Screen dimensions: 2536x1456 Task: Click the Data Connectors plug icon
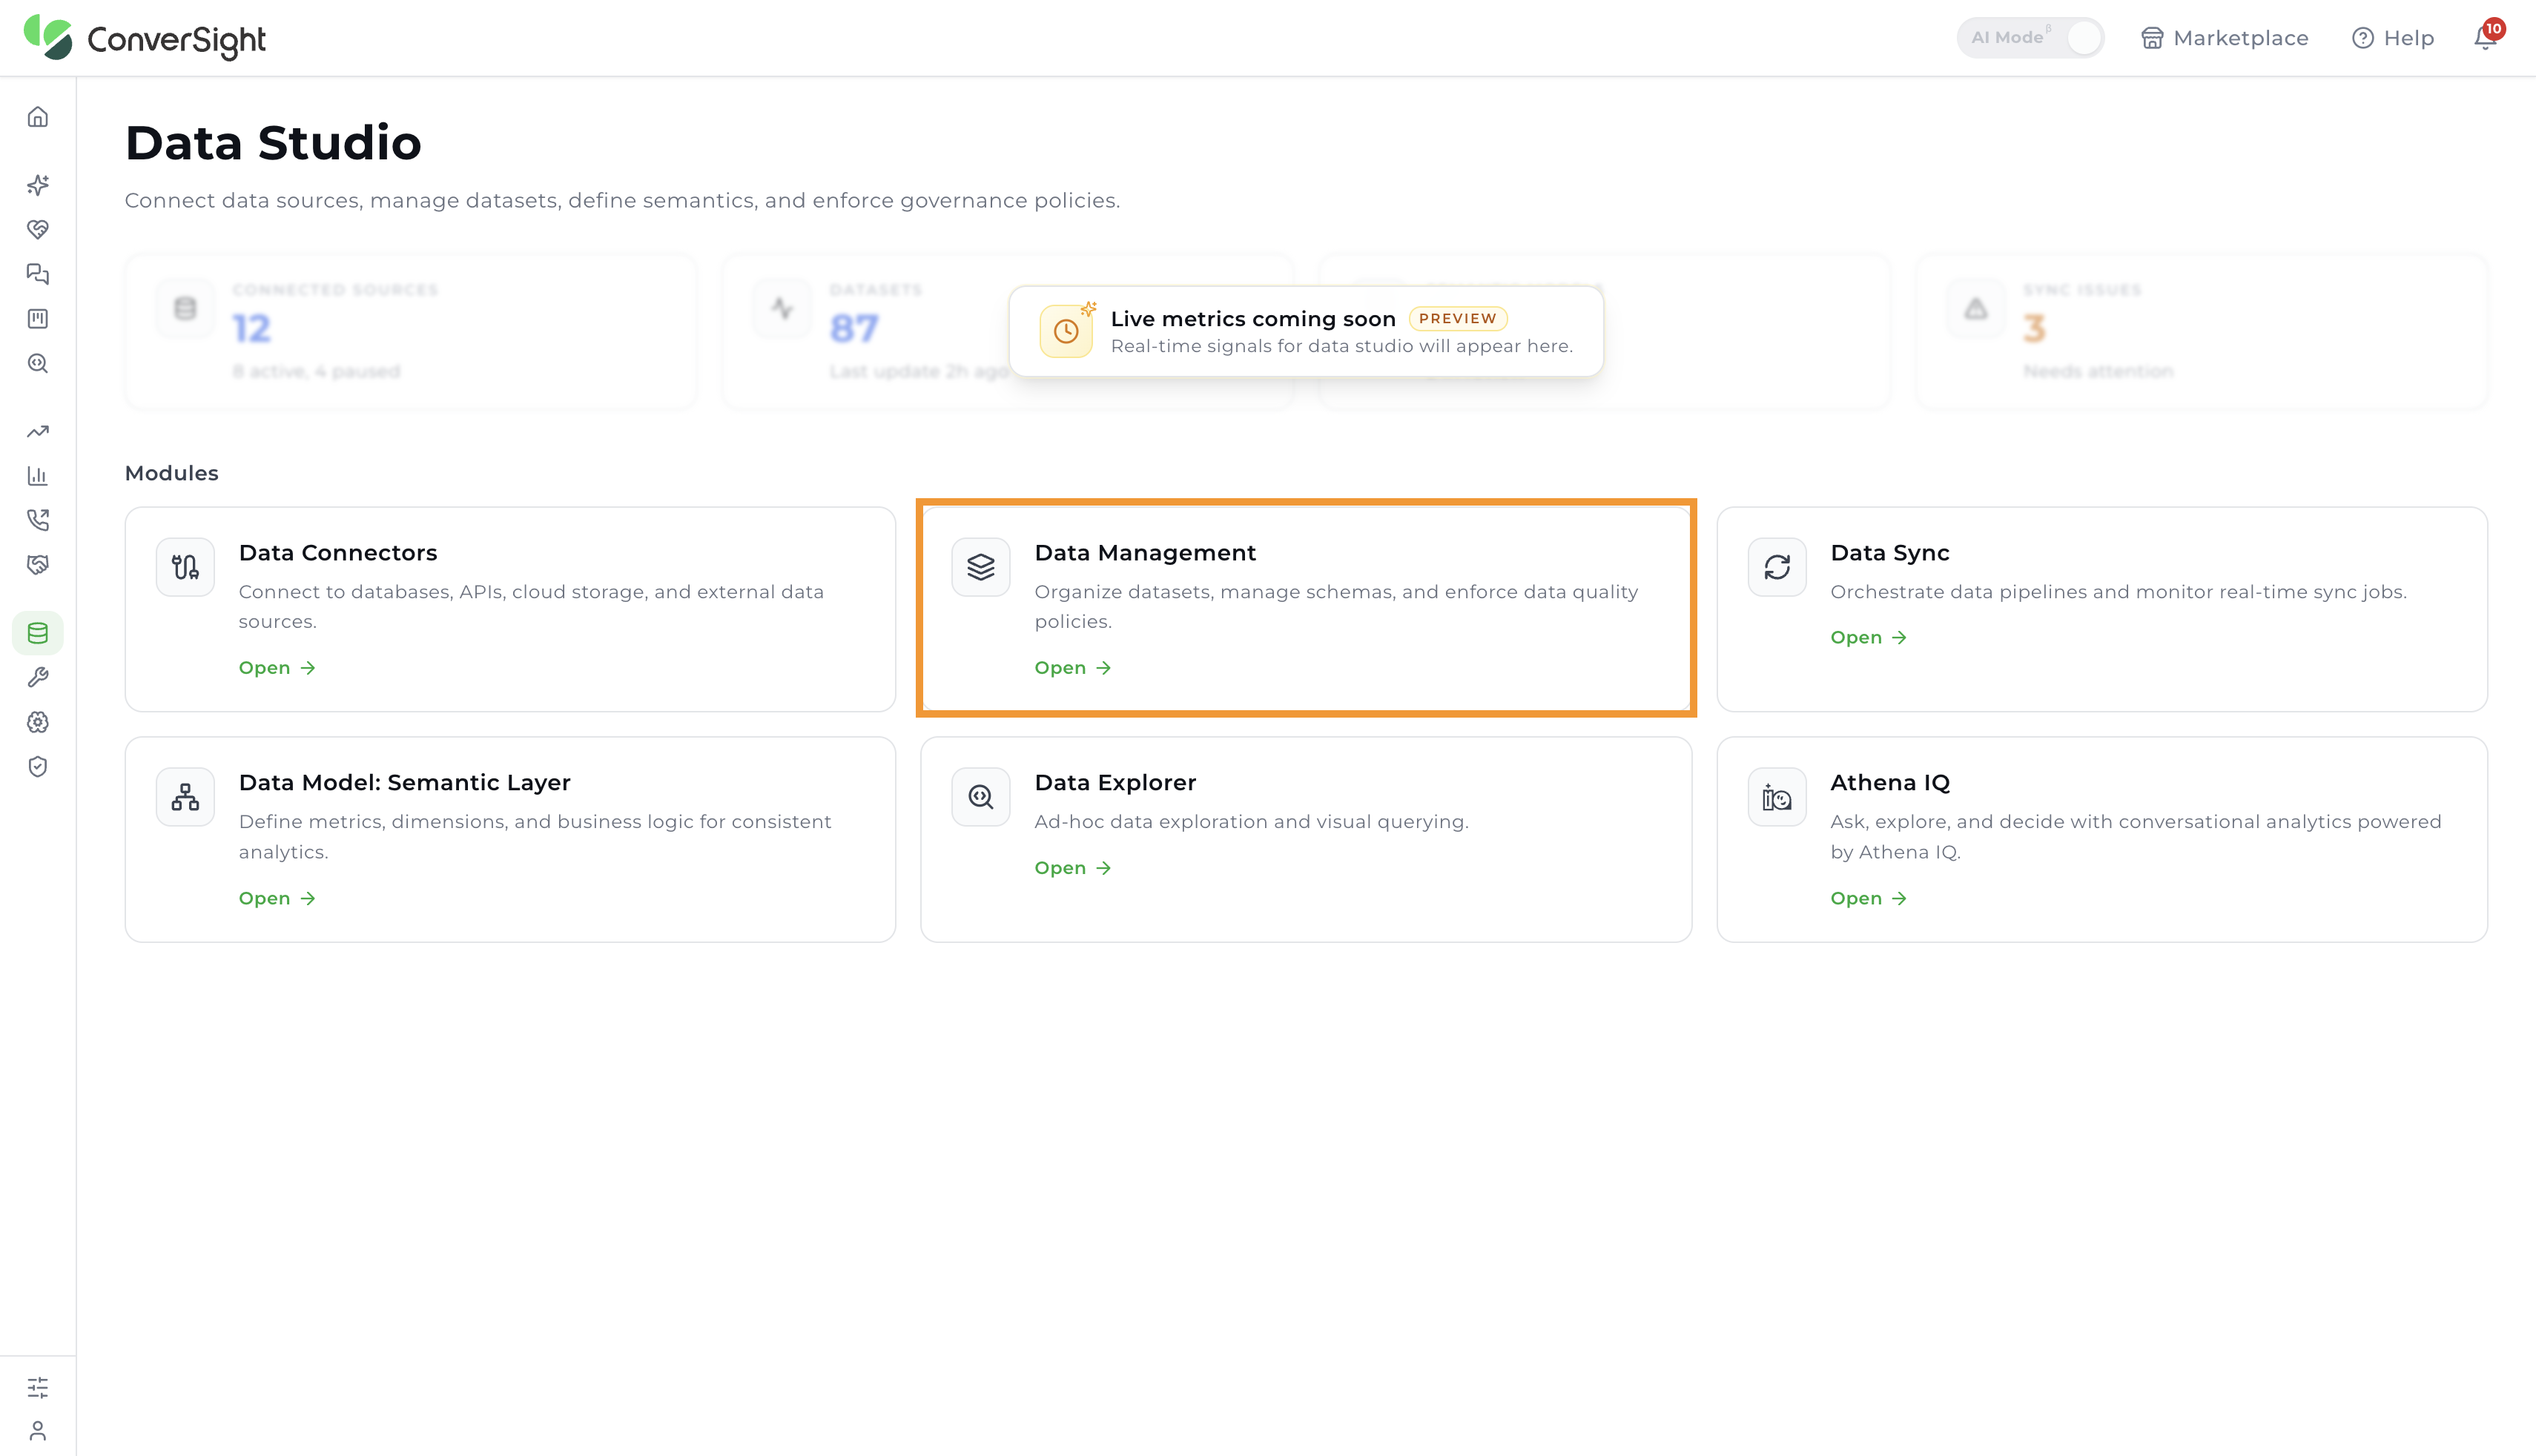tap(185, 567)
